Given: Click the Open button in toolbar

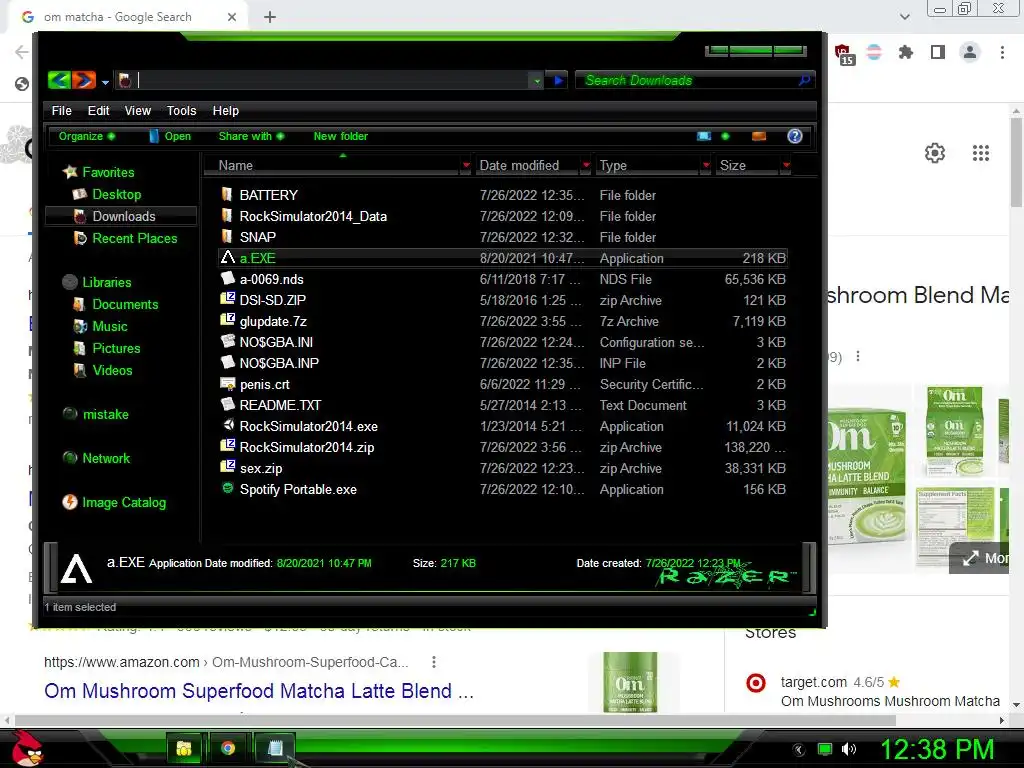Looking at the screenshot, I should (x=170, y=136).
